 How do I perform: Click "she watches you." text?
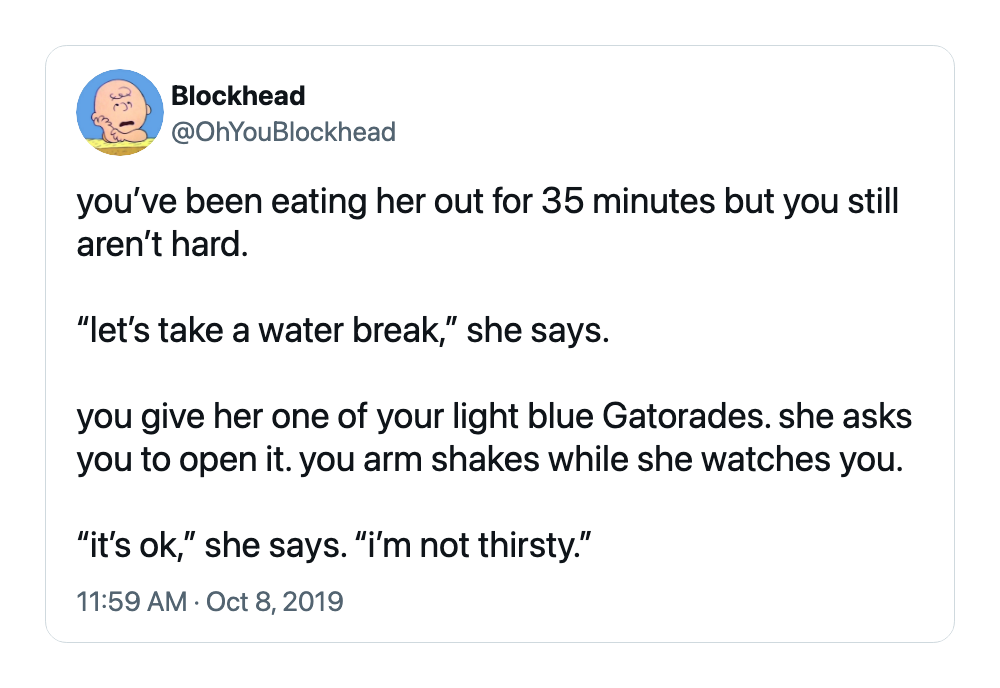click(770, 459)
